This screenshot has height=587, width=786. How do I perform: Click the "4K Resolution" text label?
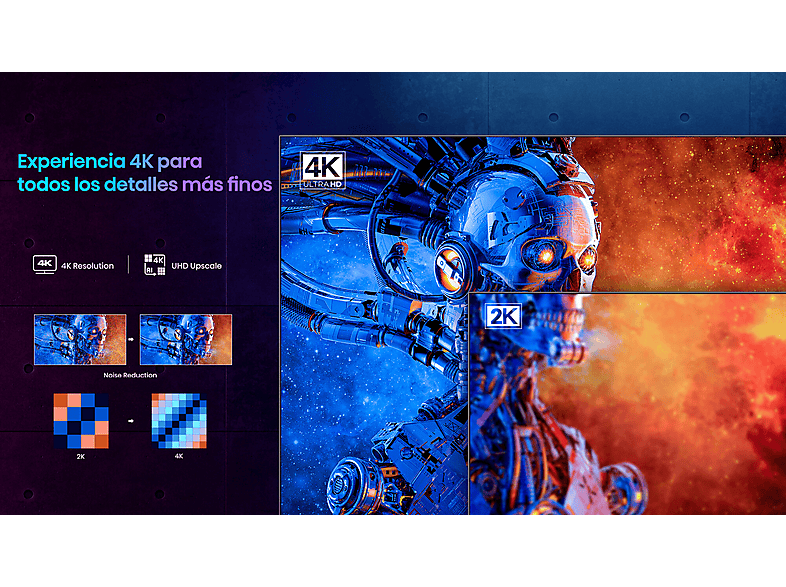pos(88,266)
